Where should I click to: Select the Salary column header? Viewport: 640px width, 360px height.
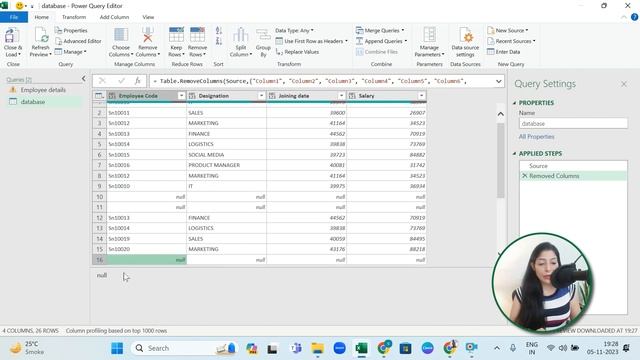click(386, 96)
